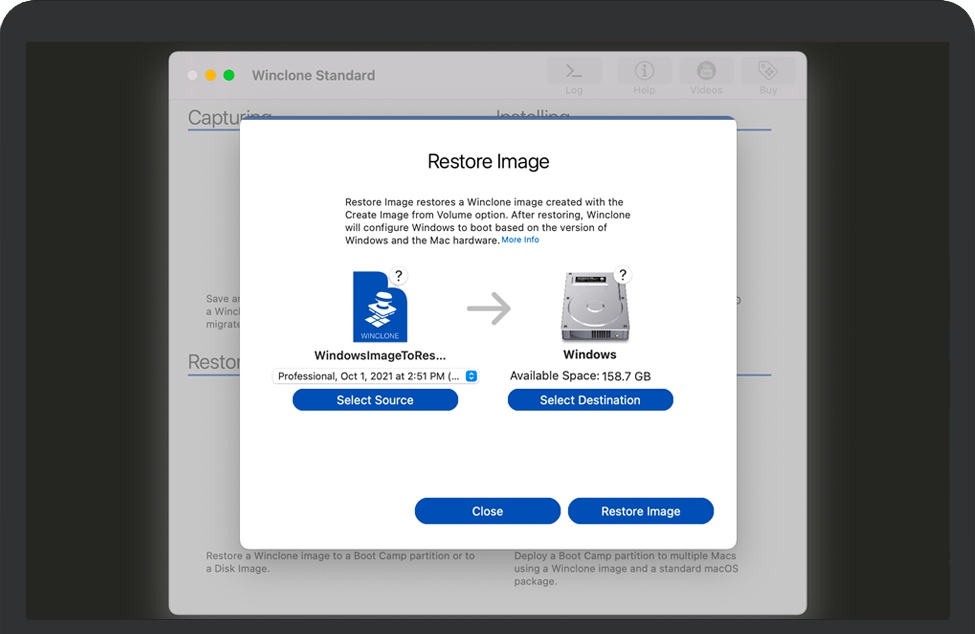Click the yellow minimize window button
975x634 pixels.
[x=210, y=75]
